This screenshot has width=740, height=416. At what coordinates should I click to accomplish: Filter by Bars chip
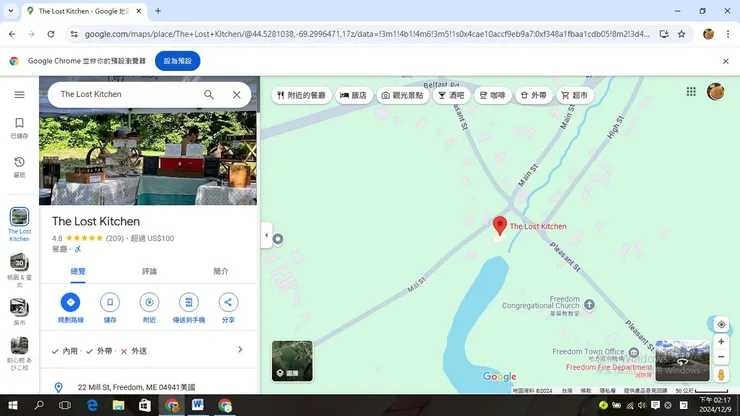point(451,95)
